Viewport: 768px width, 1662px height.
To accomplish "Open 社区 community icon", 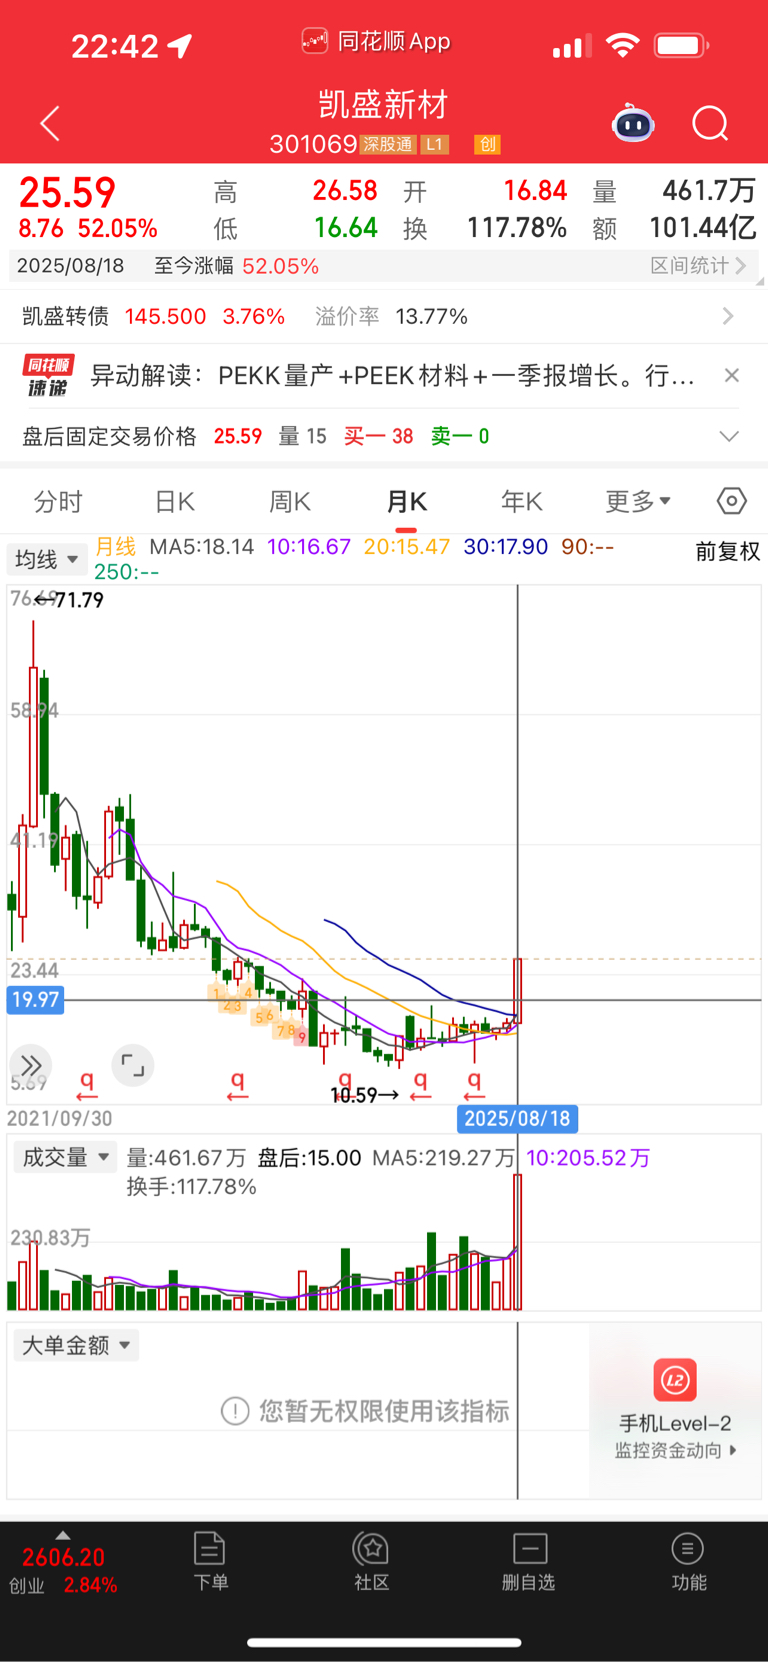I will tap(371, 1561).
